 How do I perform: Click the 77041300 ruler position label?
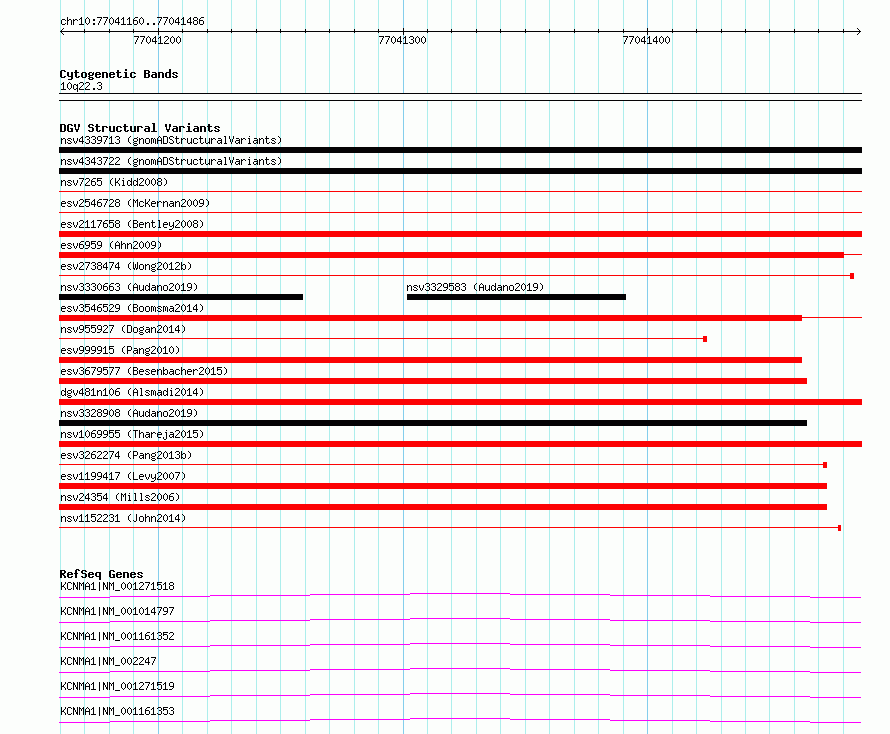(402, 40)
